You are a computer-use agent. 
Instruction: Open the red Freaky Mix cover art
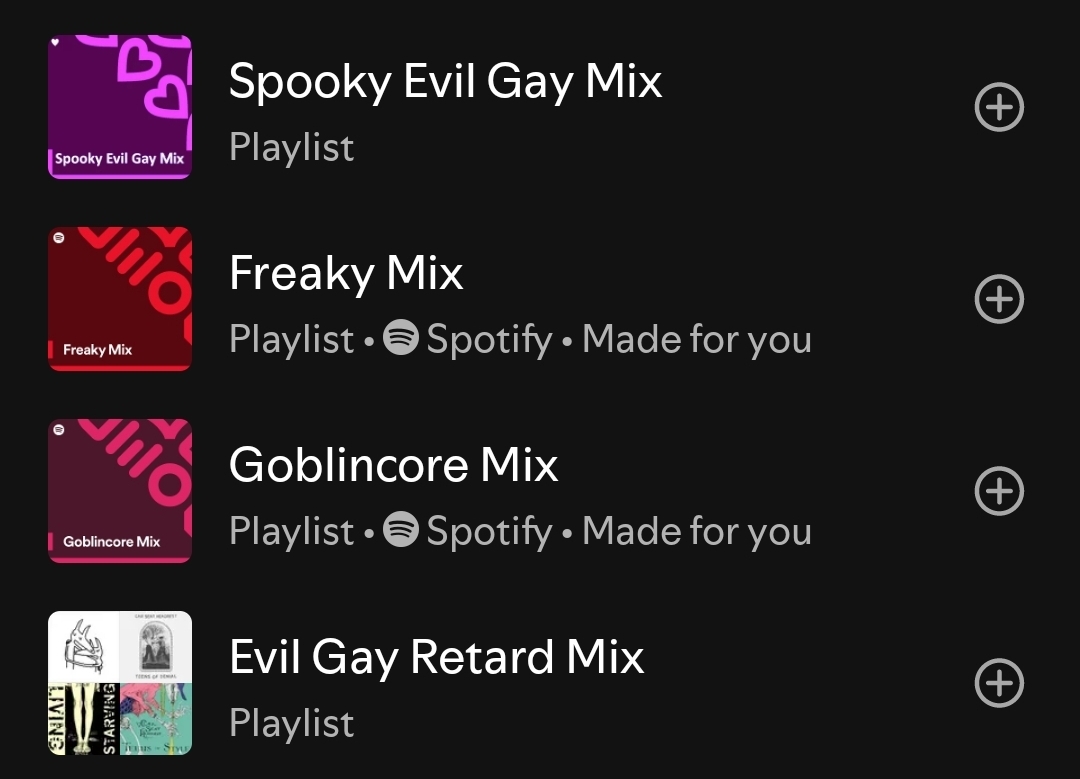click(x=120, y=299)
